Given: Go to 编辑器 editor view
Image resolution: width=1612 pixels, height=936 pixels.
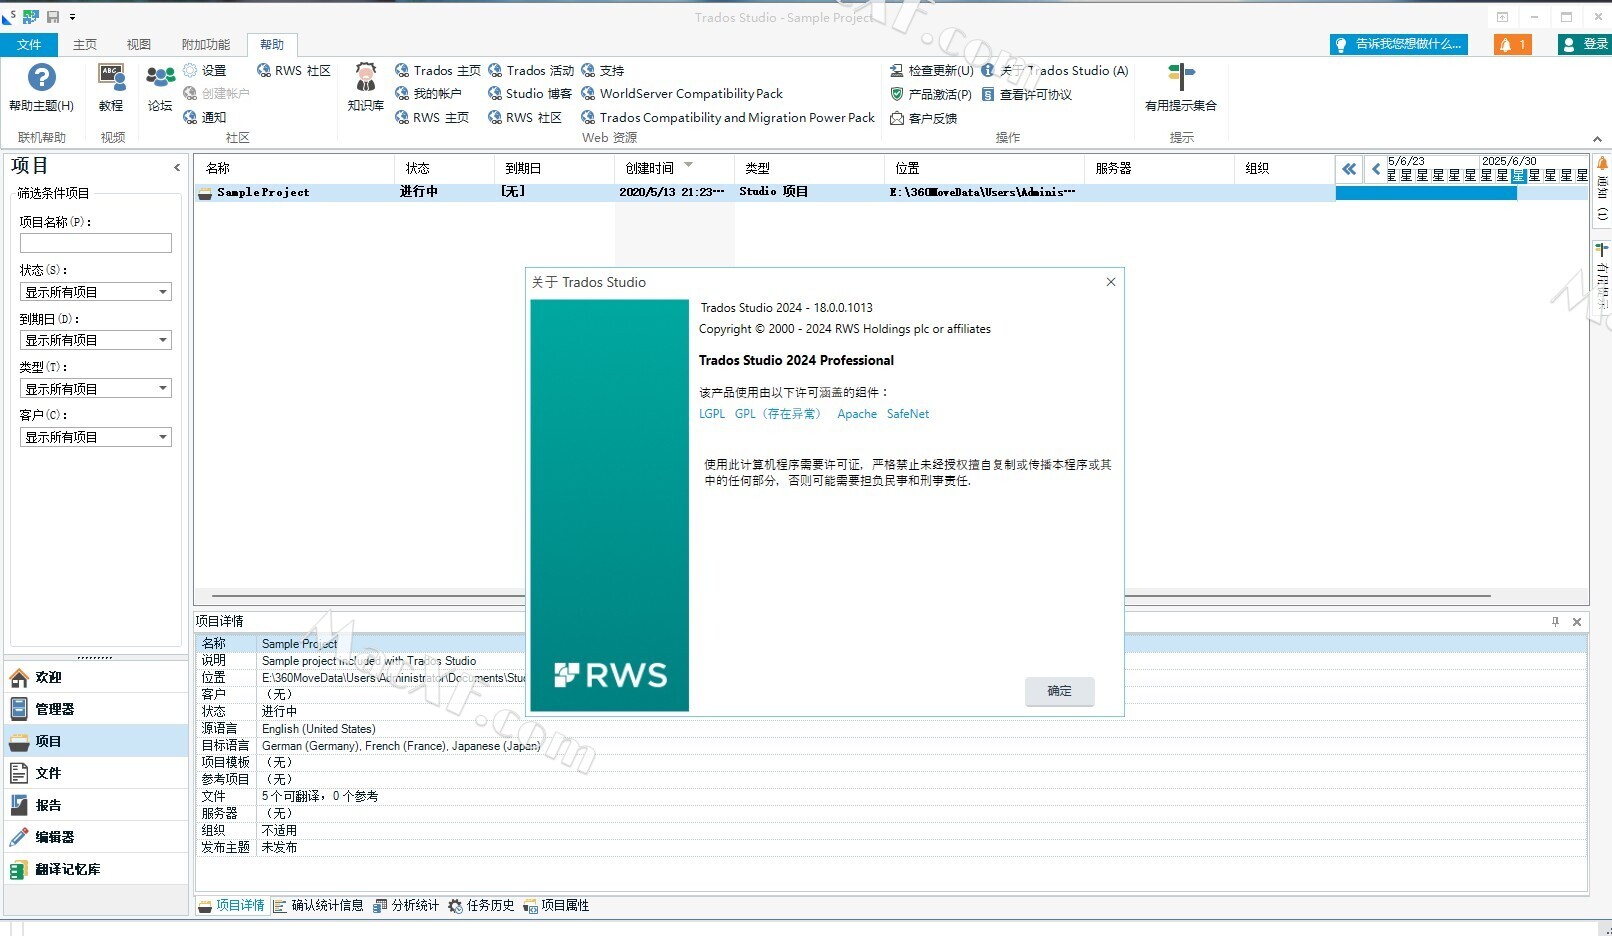Looking at the screenshot, I should pos(96,837).
